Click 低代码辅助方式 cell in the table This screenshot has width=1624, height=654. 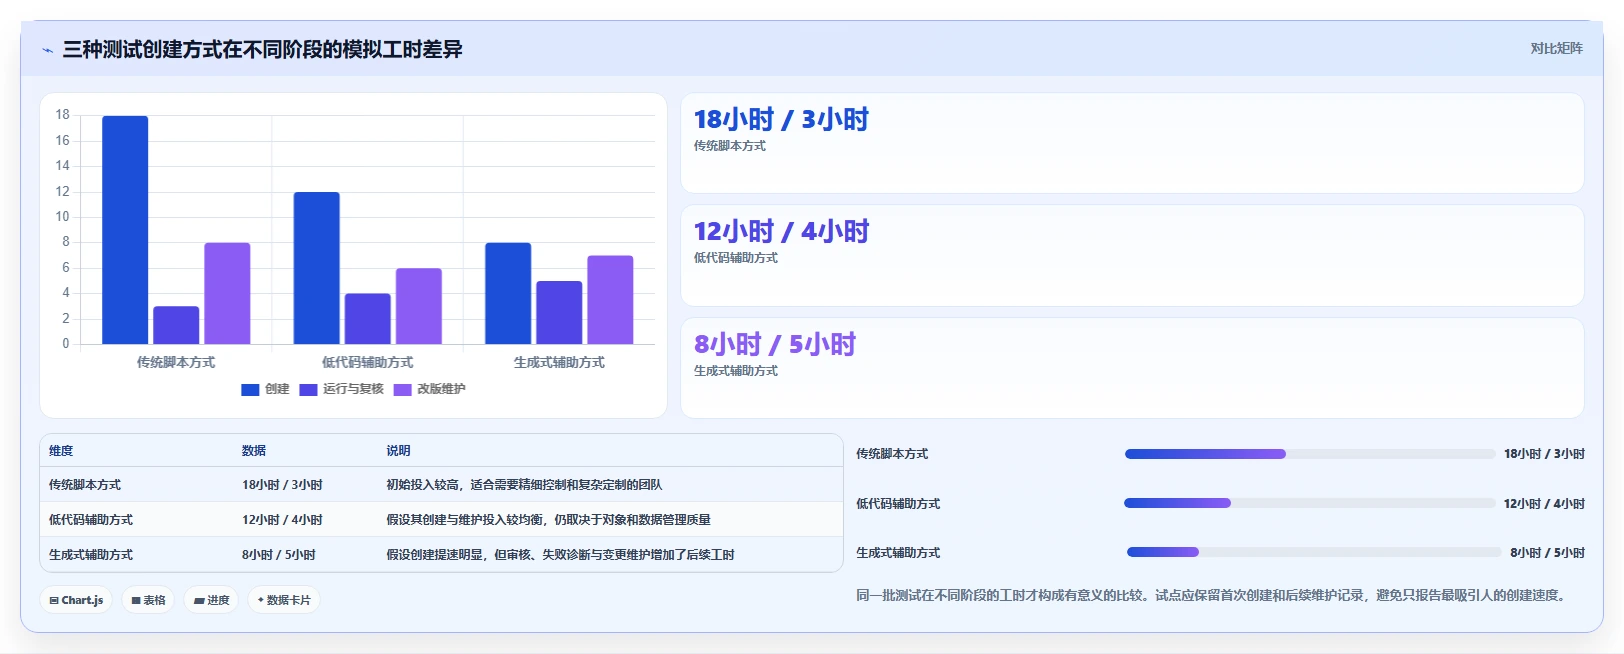tap(91, 520)
